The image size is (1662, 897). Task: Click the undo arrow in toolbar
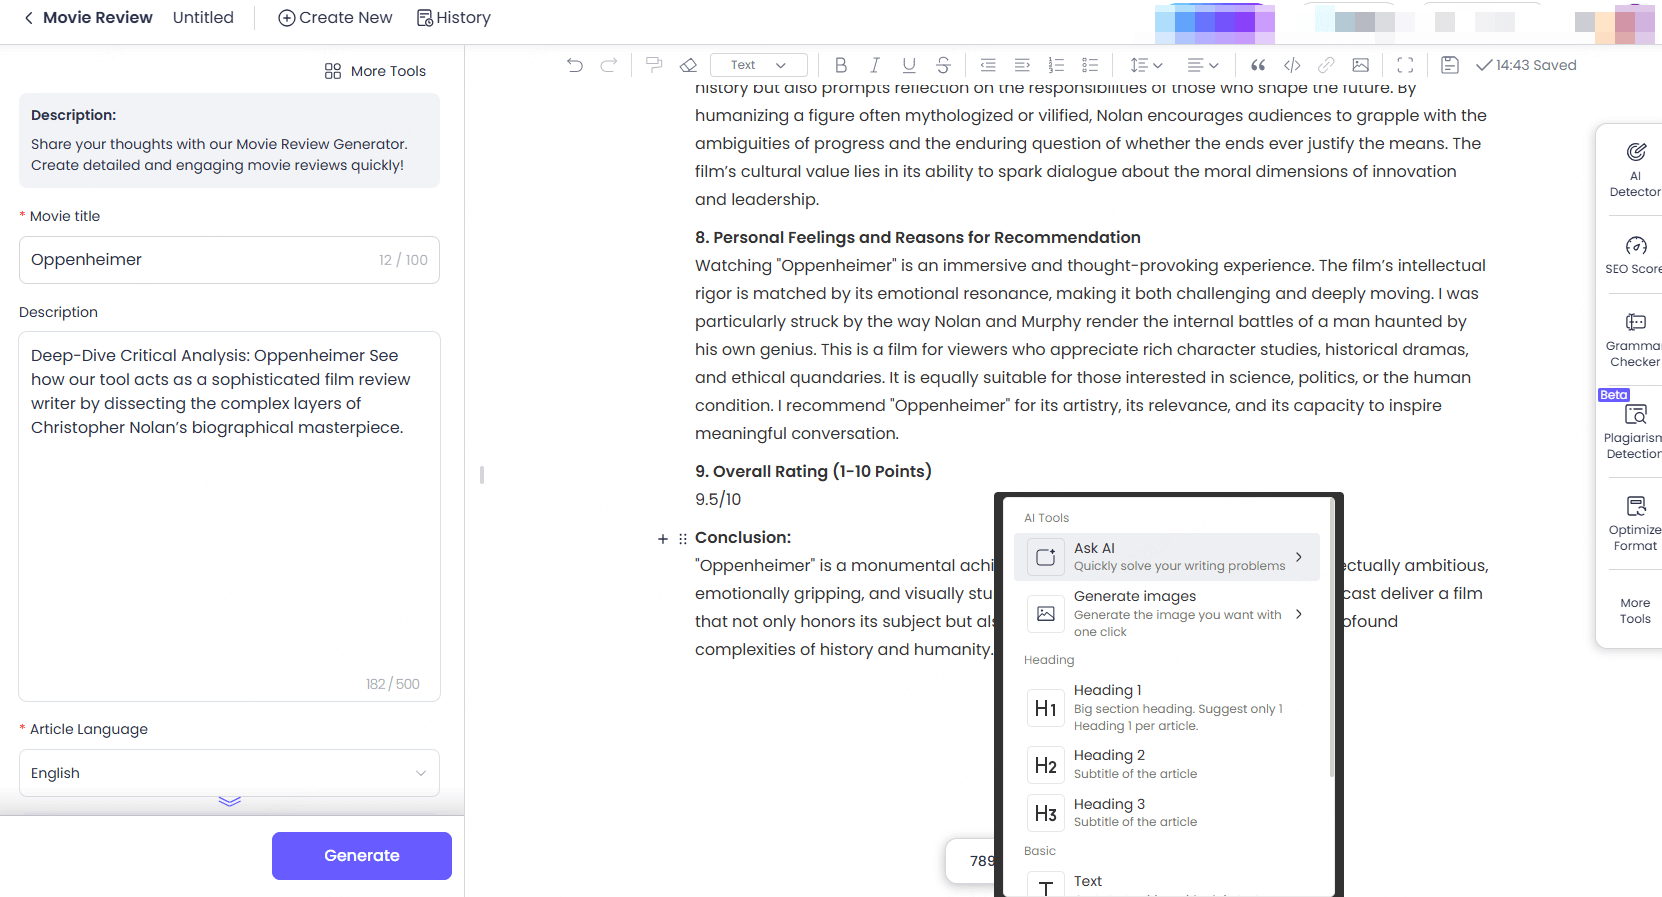coord(575,65)
